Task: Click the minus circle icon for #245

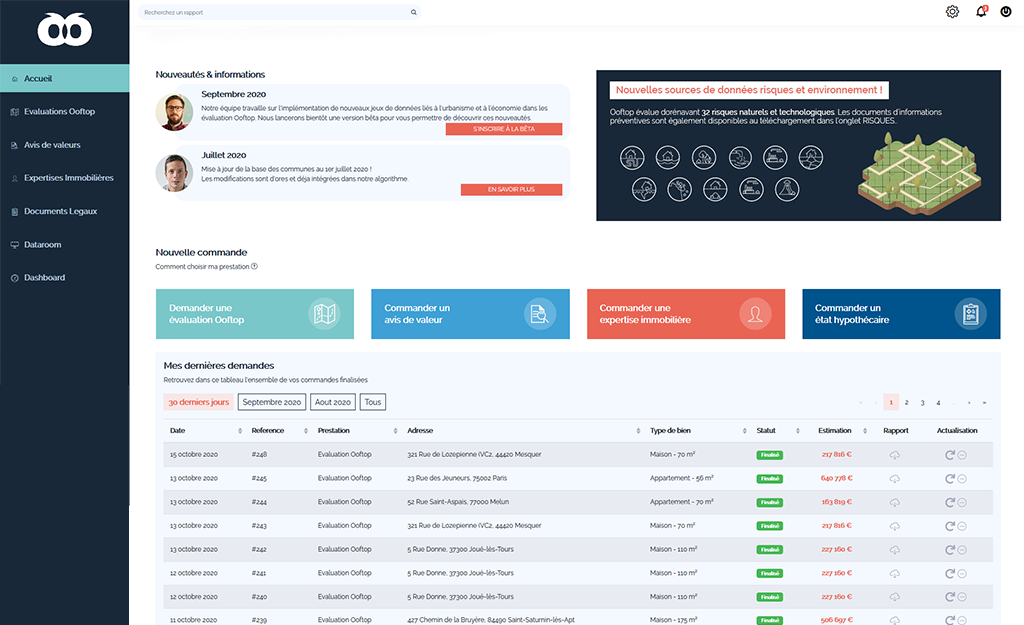Action: click(962, 479)
